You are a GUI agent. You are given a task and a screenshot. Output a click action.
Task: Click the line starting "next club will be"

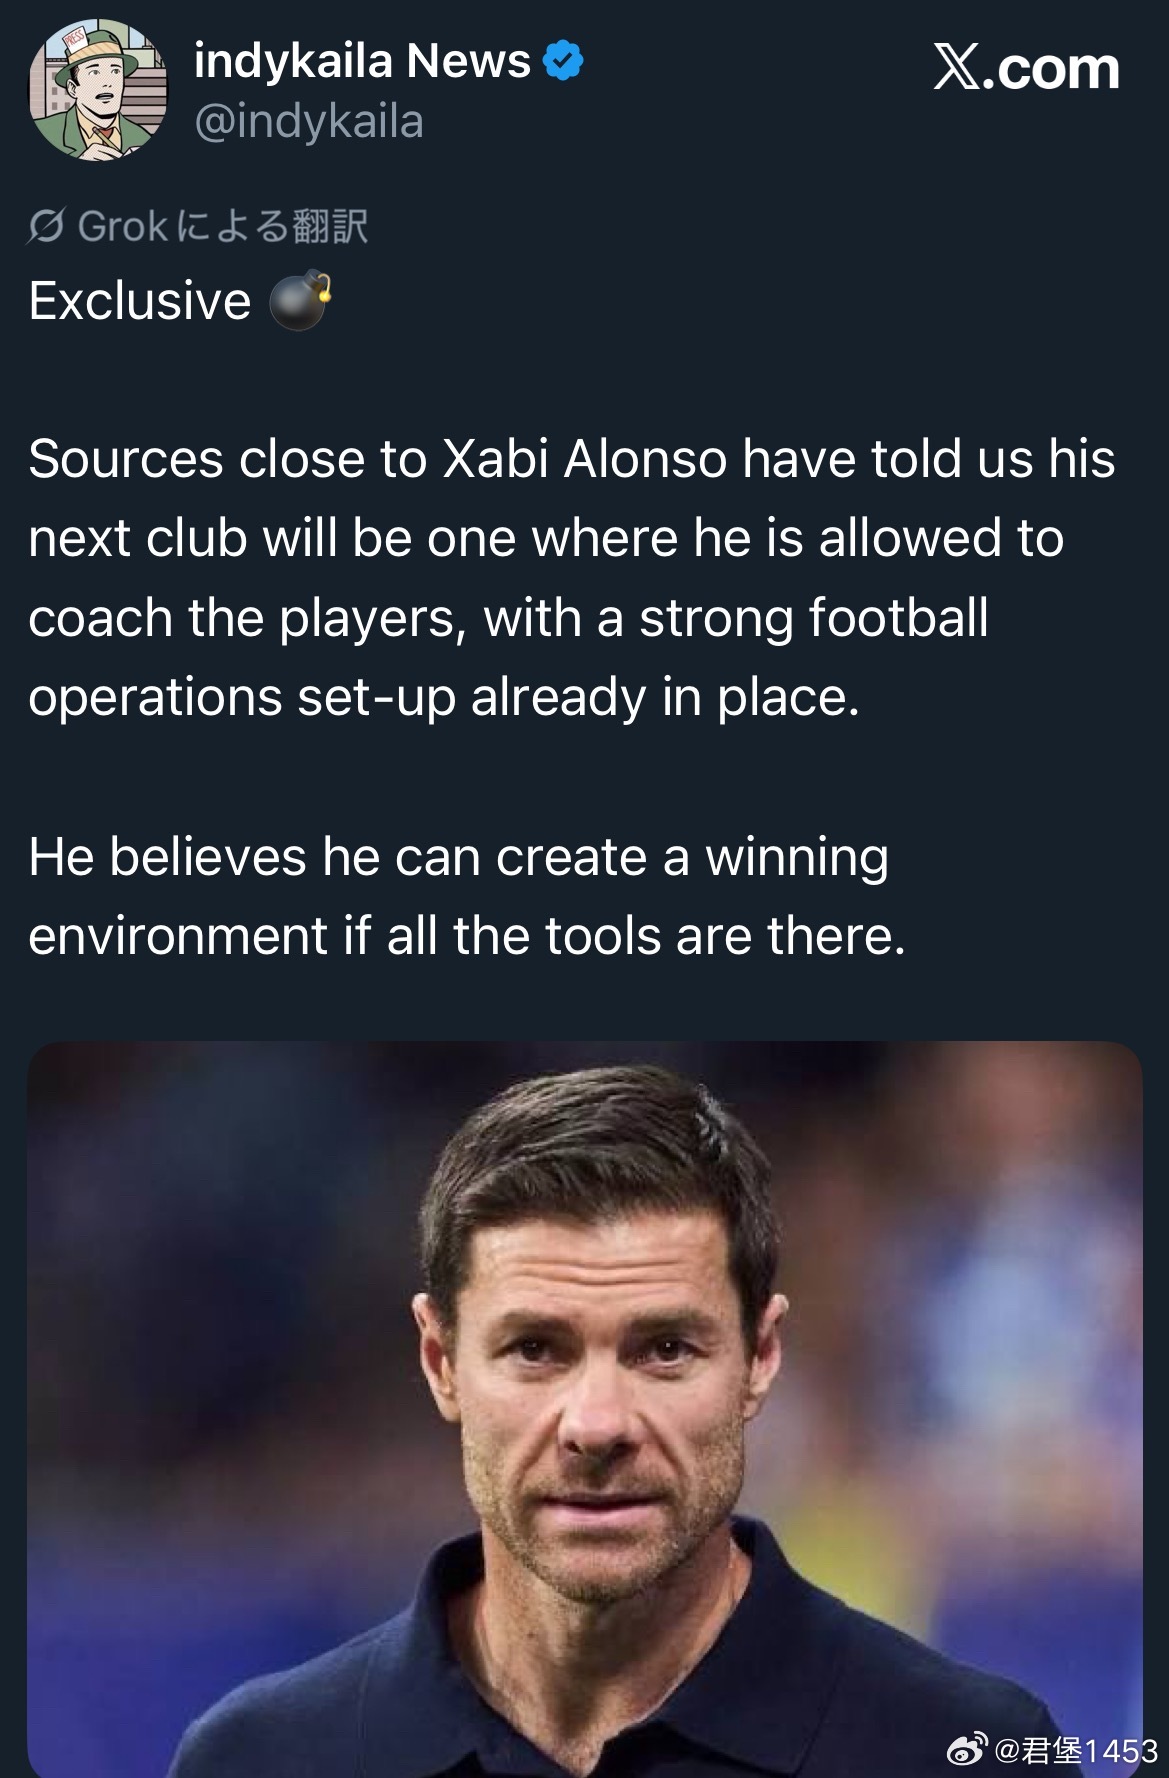click(x=545, y=539)
